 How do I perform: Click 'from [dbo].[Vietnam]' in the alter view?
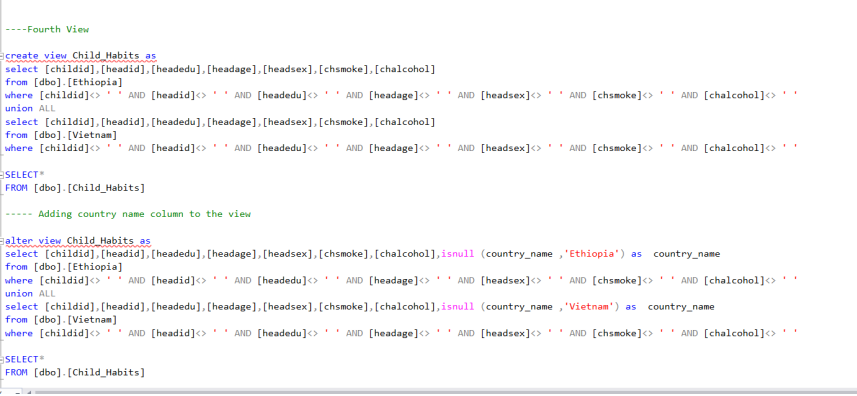(61, 320)
